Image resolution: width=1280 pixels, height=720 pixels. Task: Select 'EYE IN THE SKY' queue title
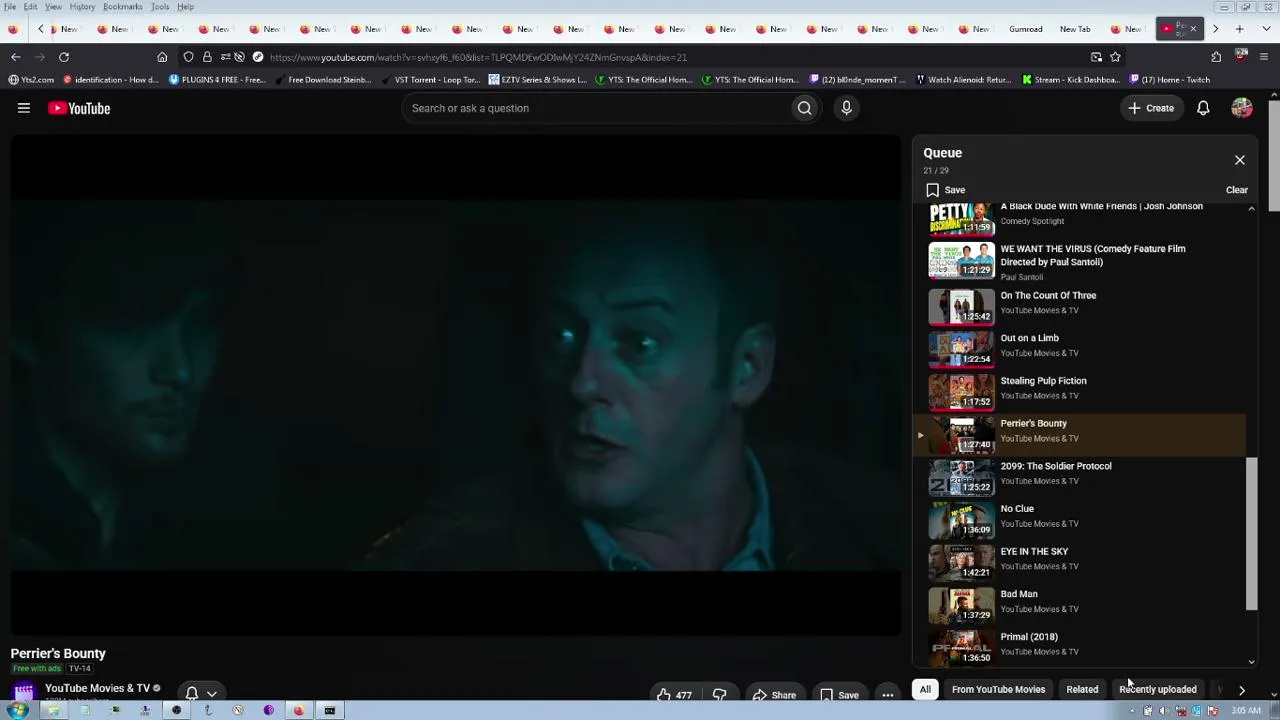point(1034,552)
